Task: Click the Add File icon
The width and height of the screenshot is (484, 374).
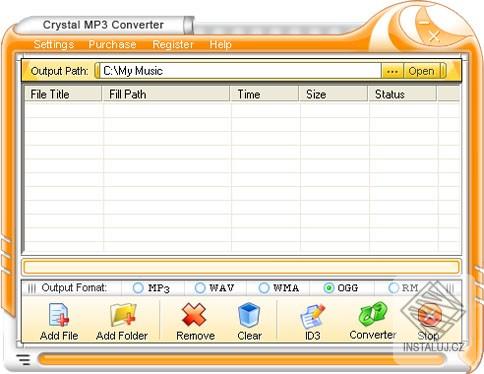Action: [x=59, y=315]
